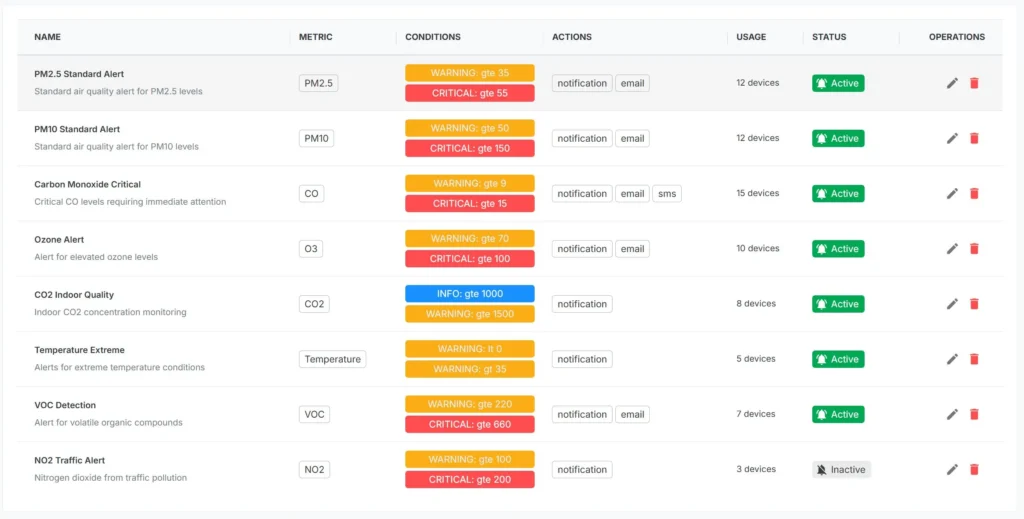Click the Temperature metric tag
Image resolution: width=1024 pixels, height=519 pixels.
[332, 359]
